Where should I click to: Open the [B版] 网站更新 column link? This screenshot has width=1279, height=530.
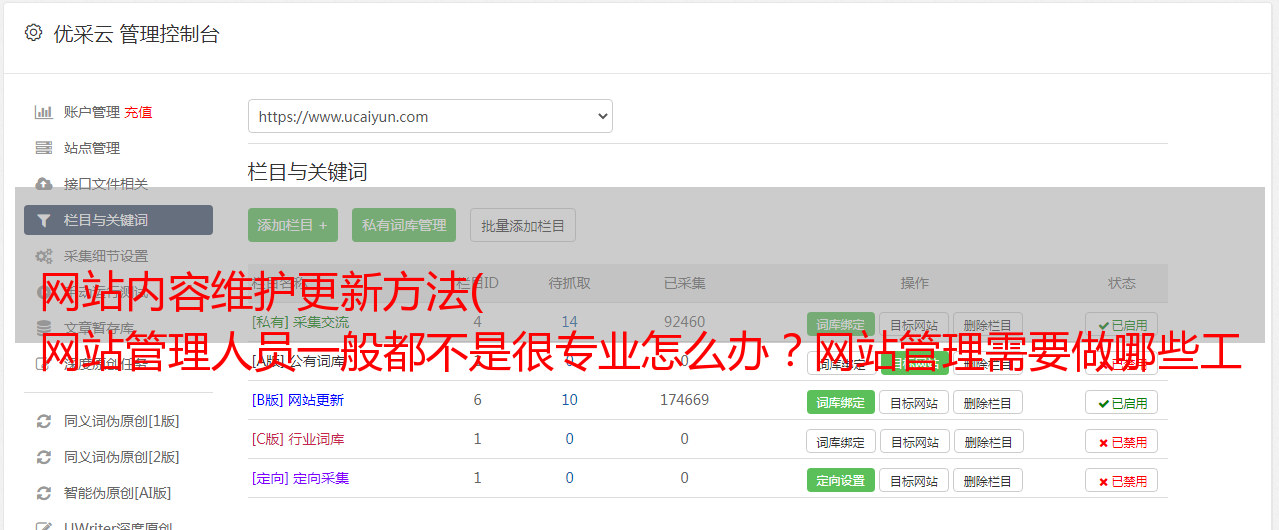(x=298, y=400)
